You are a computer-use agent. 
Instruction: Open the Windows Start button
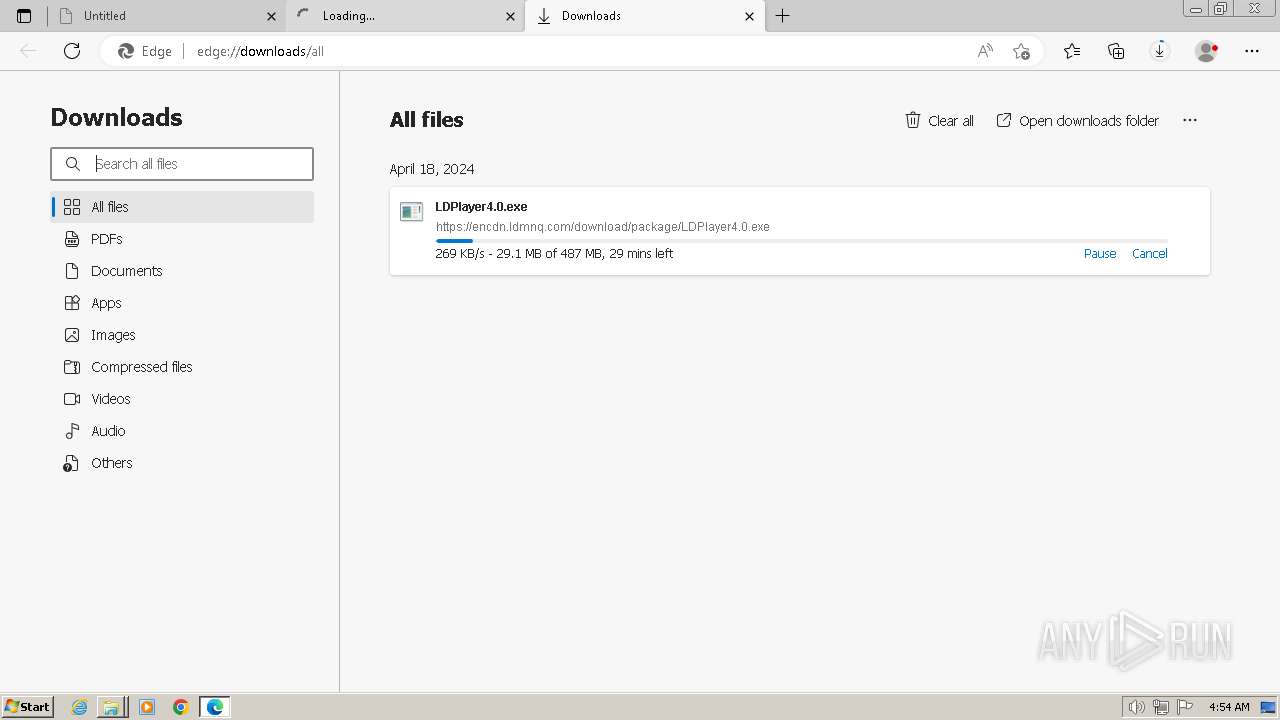[x=28, y=707]
